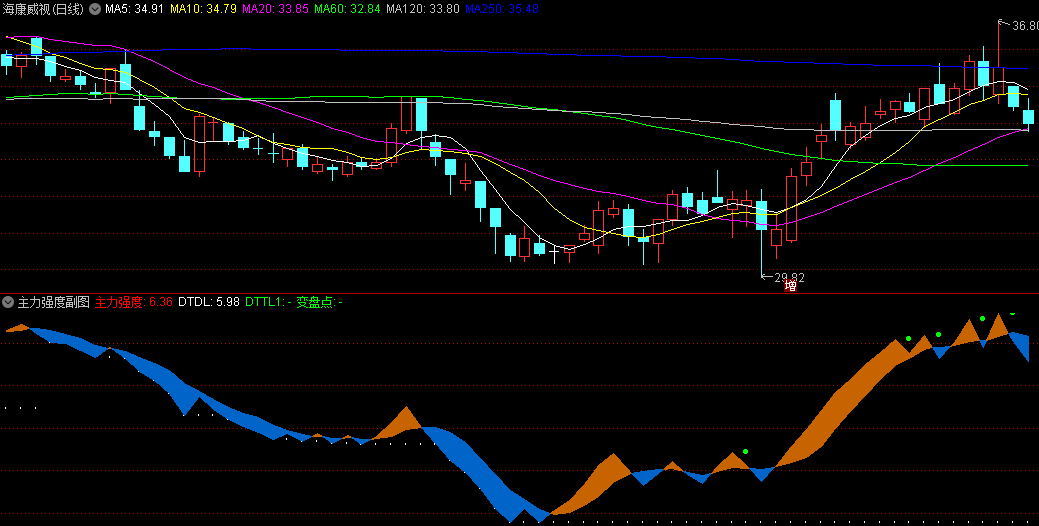
Task: Select the yellow MA10: 34.79 label
Action: pyautogui.click(x=203, y=9)
